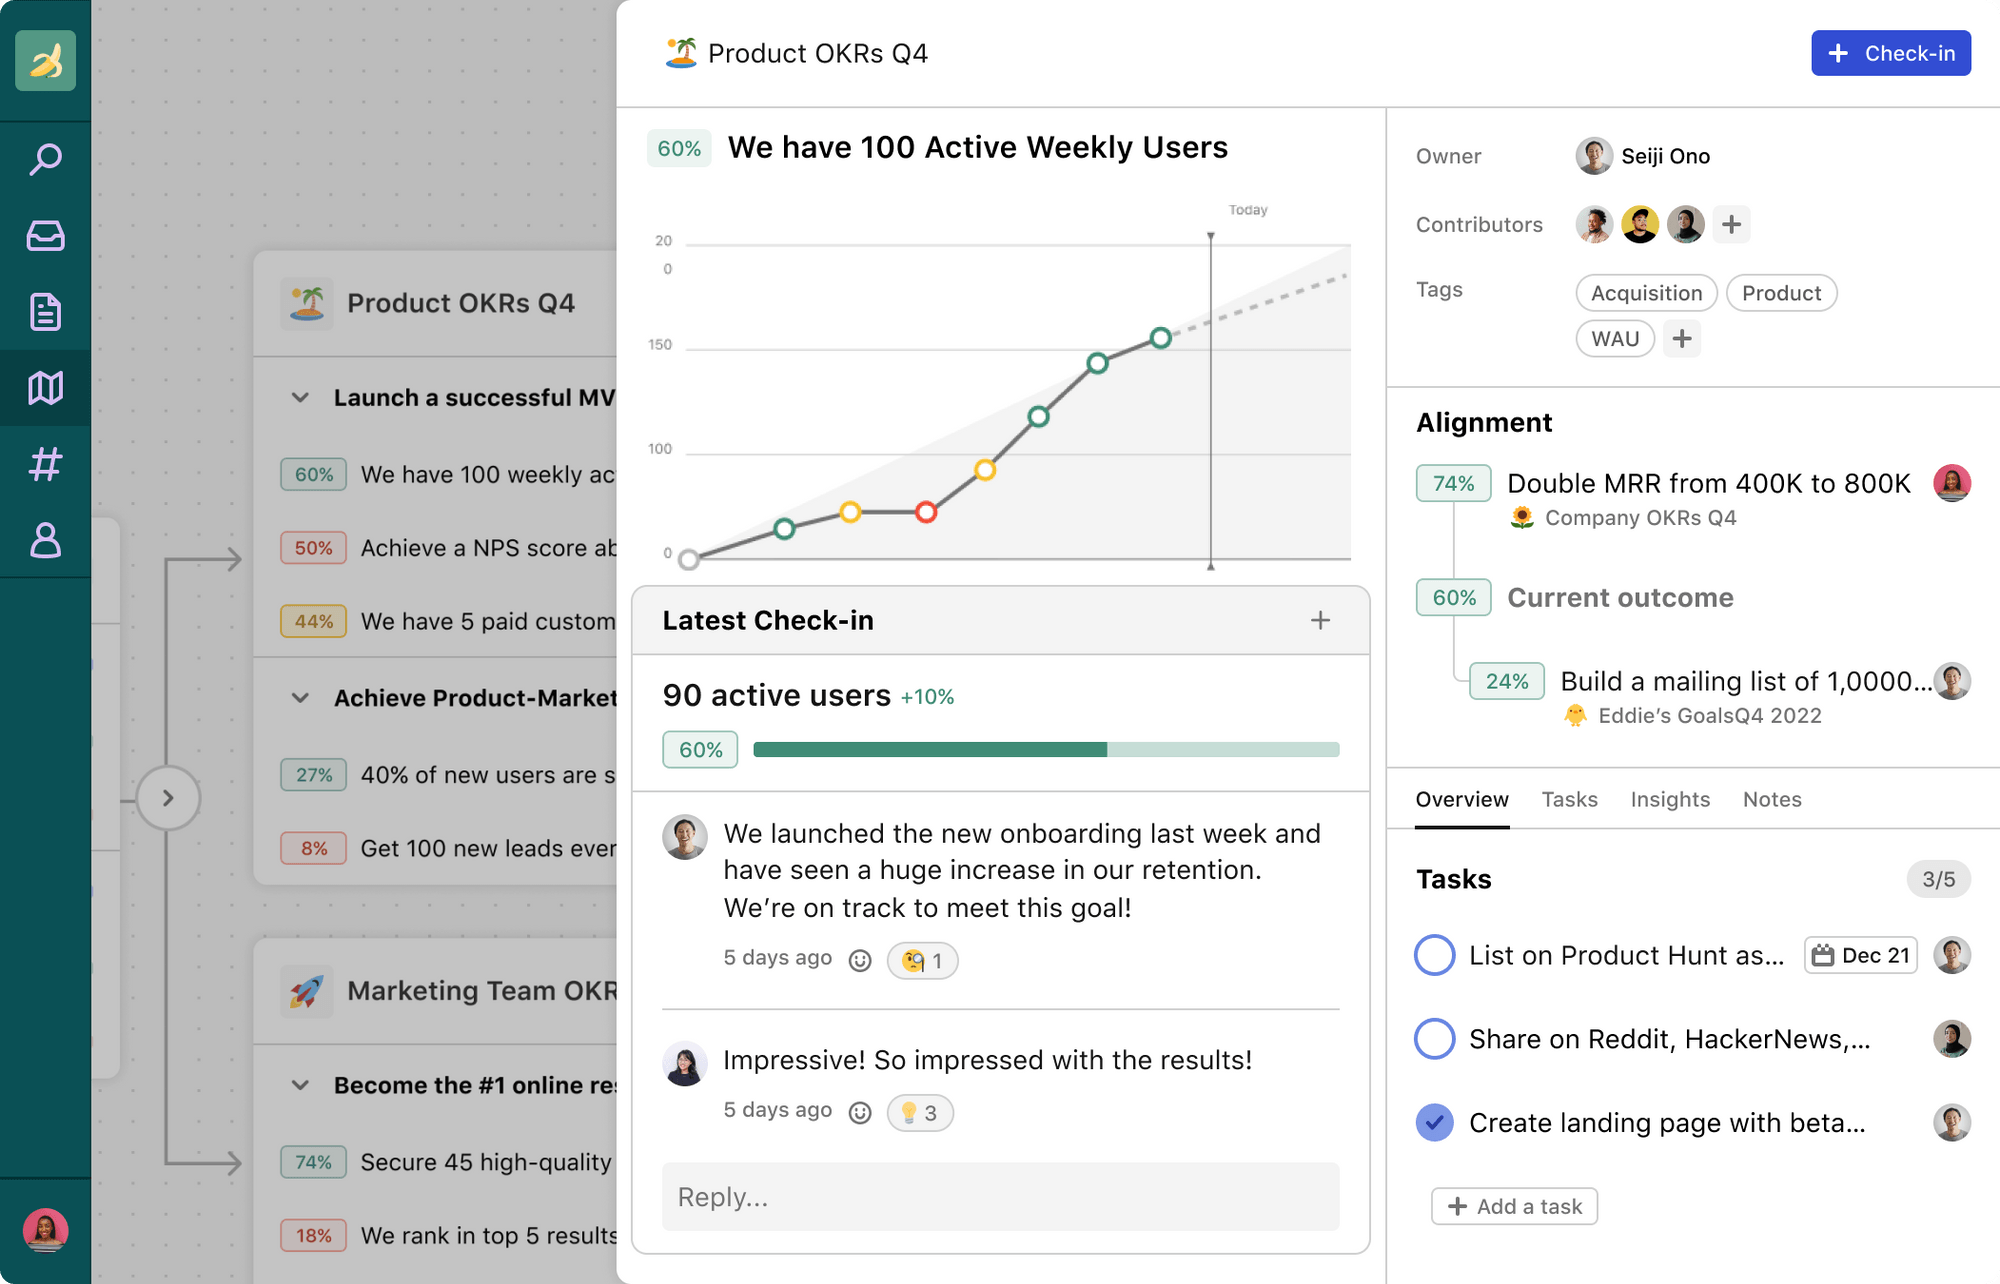Open the Notes tab
Screen dimensions: 2000x1284
1772,799
